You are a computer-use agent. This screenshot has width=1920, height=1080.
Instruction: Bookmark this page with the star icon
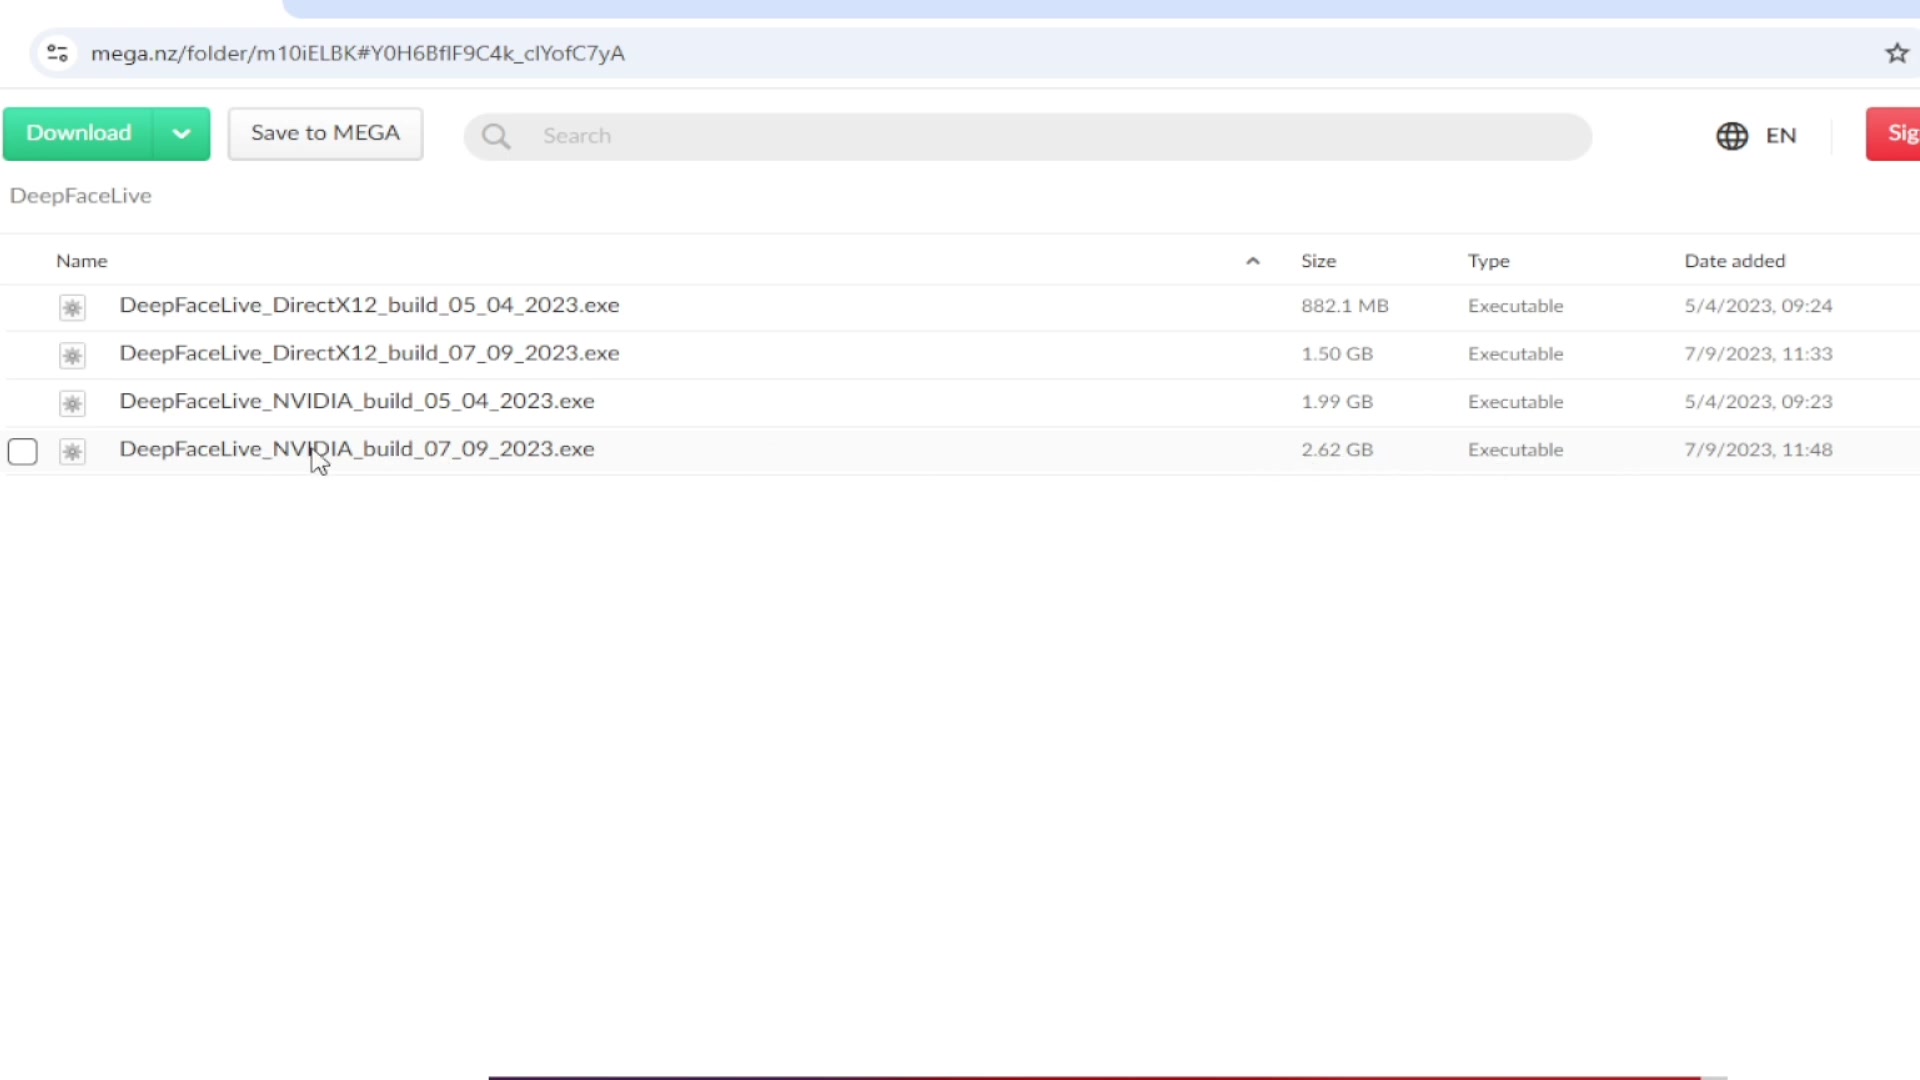pos(1896,53)
